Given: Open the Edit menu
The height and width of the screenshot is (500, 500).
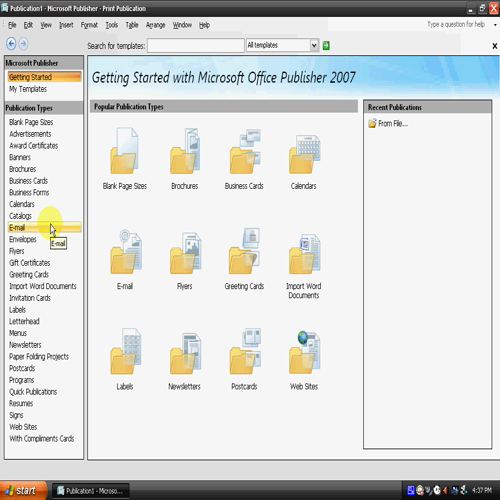Looking at the screenshot, I should [28, 25].
